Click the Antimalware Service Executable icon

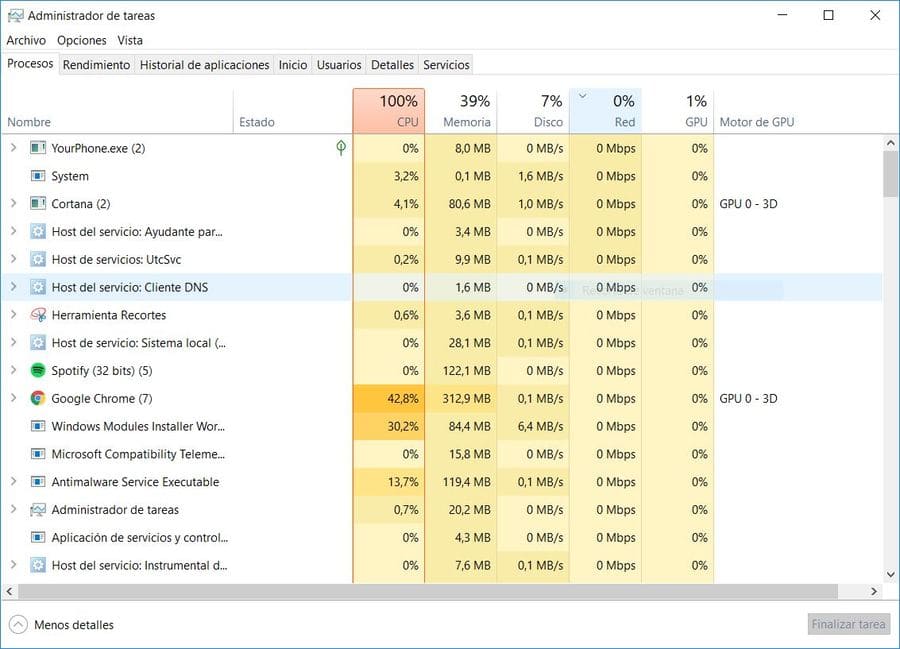point(38,482)
